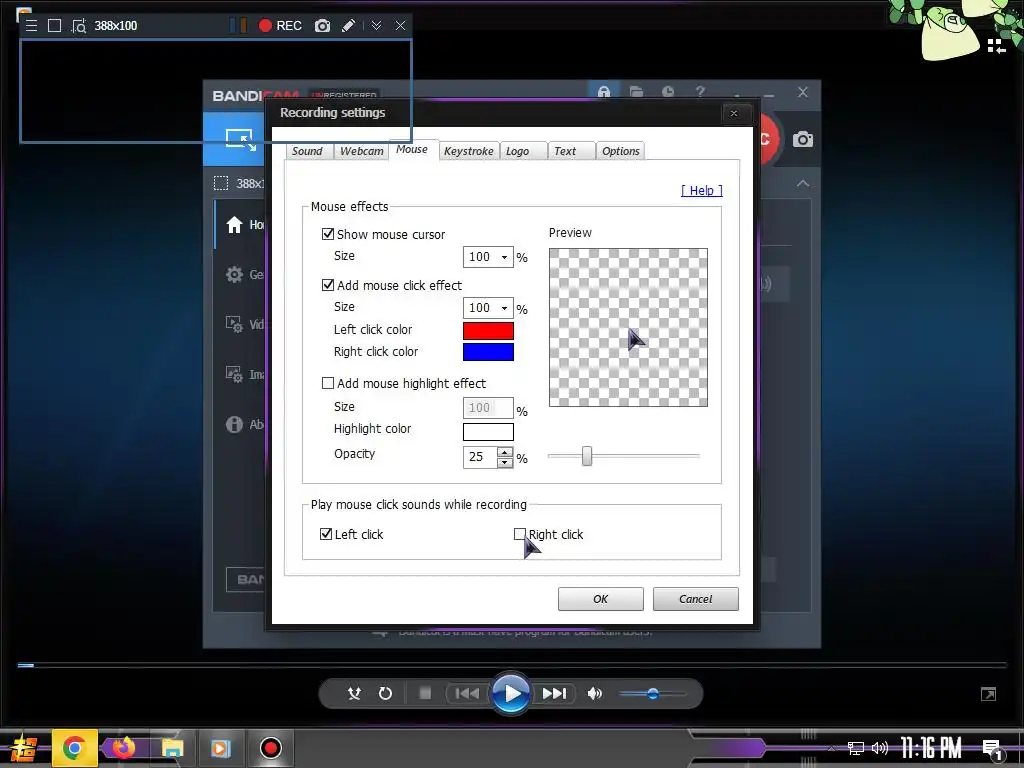Image resolution: width=1024 pixels, height=768 pixels.
Task: Switch player to full screen view
Action: (x=989, y=694)
